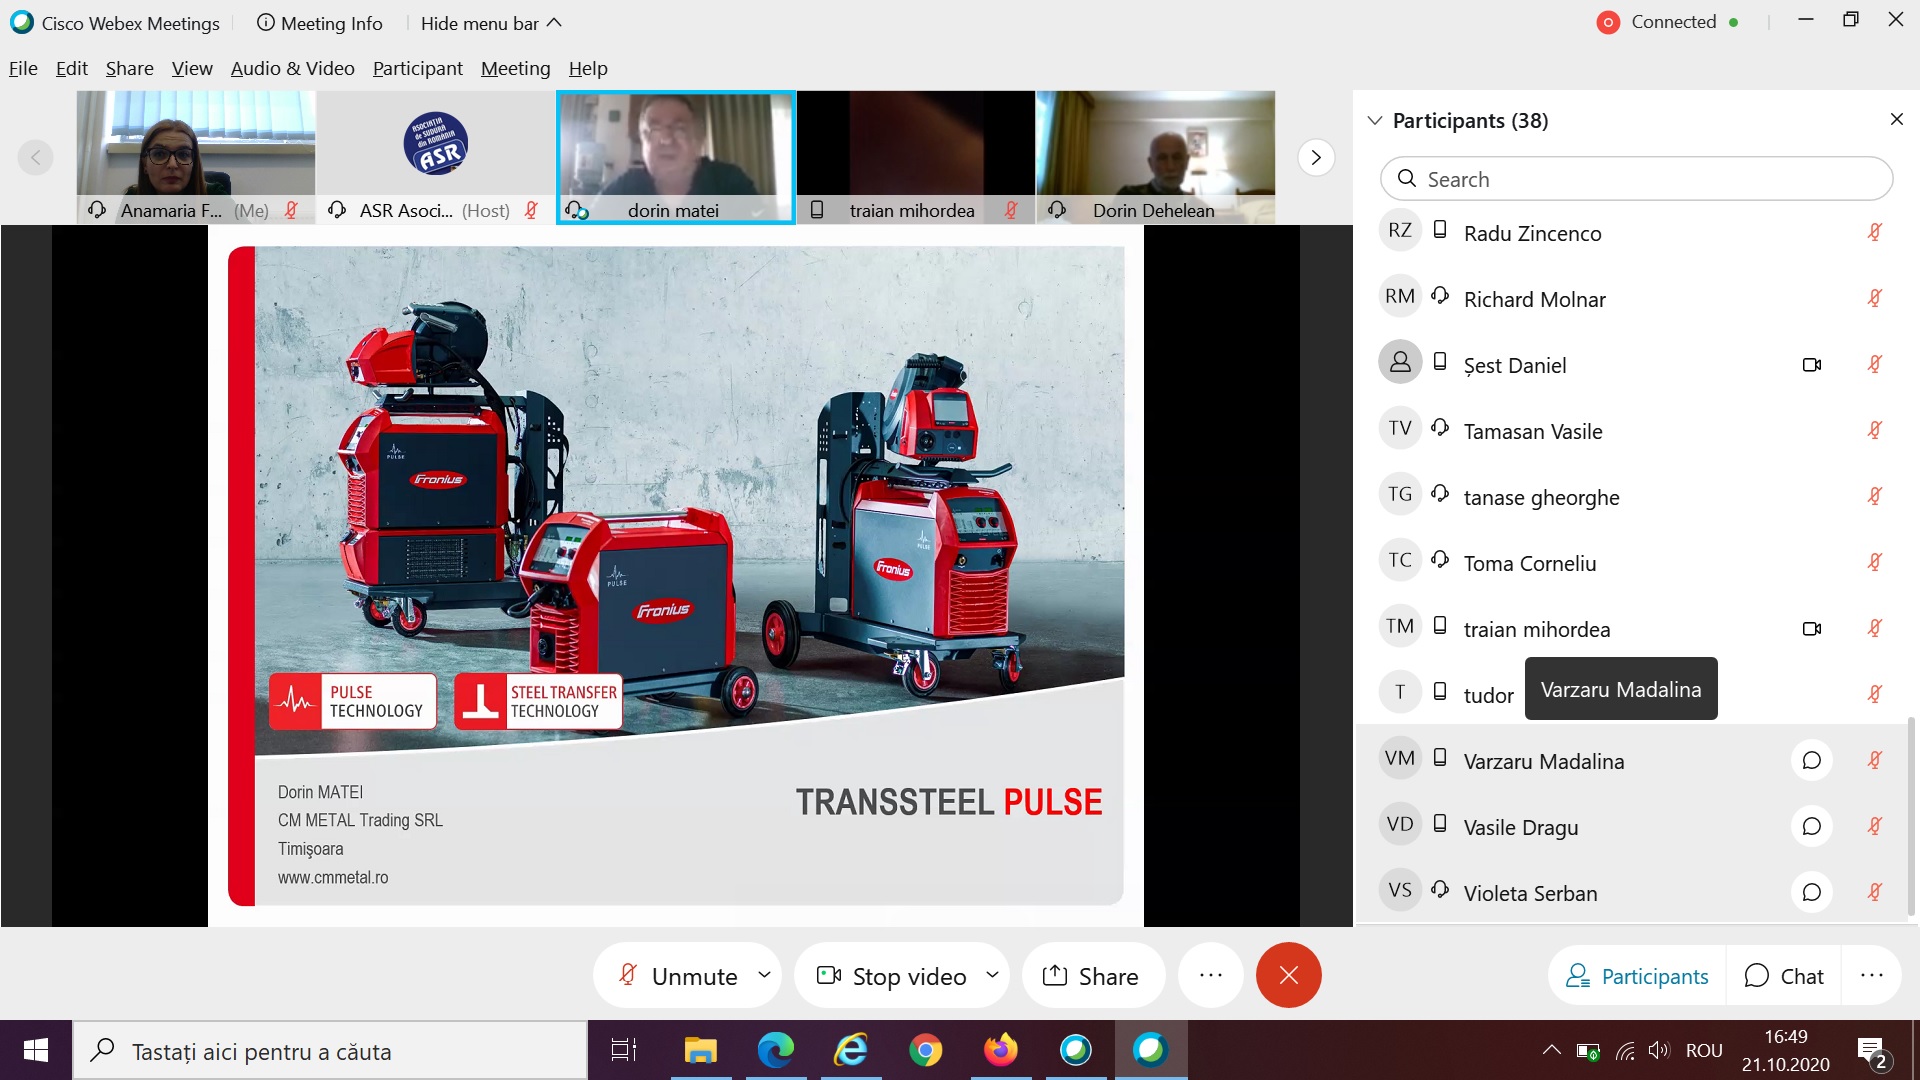Close the Participants panel
The image size is (1920, 1080).
(1897, 120)
